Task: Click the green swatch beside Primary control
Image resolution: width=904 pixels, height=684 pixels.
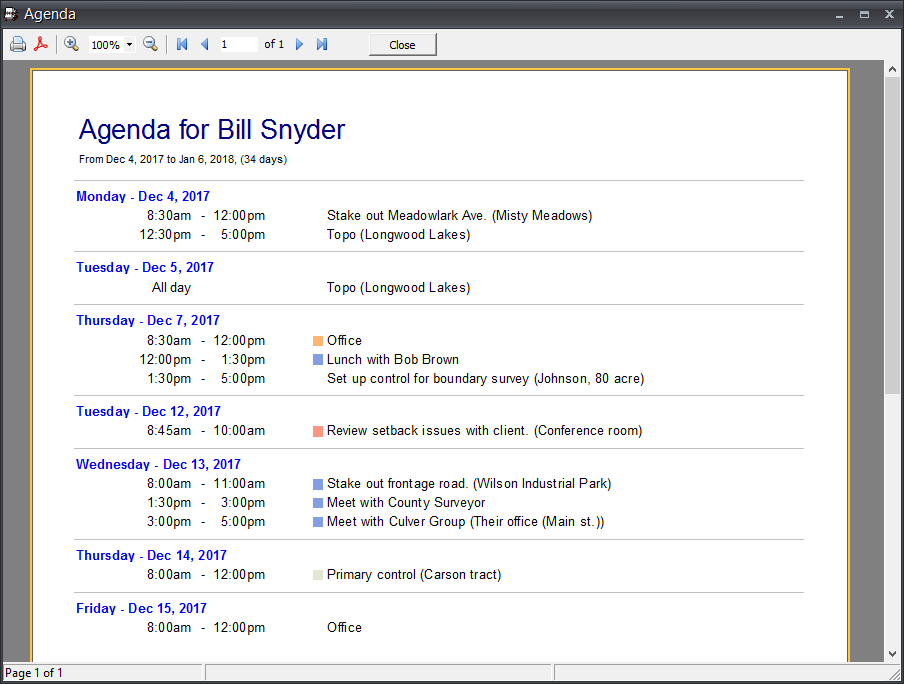Action: (316, 574)
